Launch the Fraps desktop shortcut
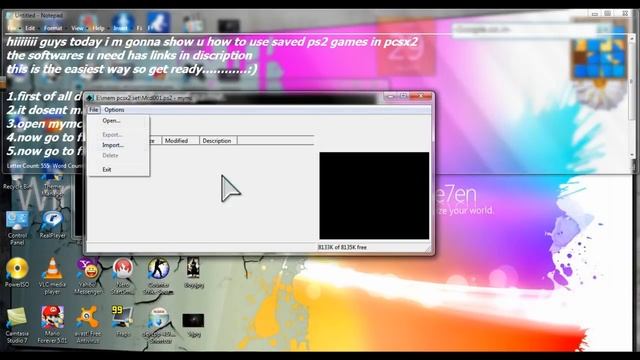 pyautogui.click(x=123, y=322)
